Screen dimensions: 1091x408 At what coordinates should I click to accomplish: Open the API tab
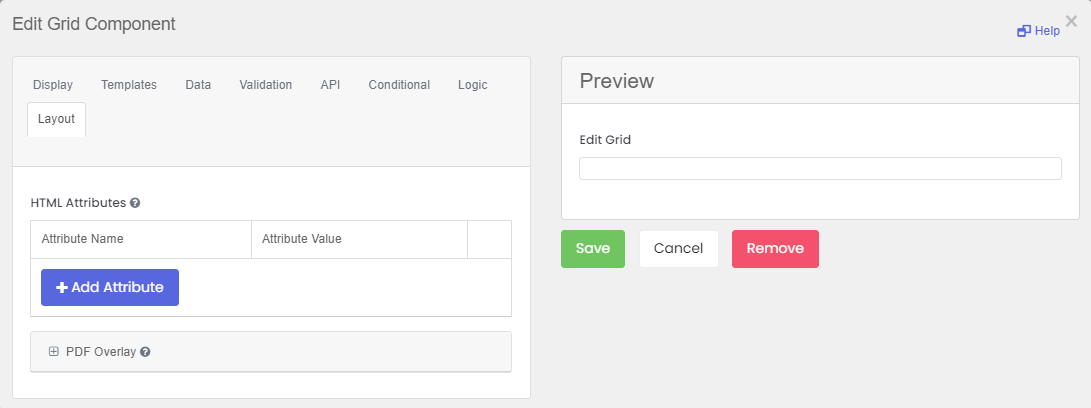pyautogui.click(x=330, y=85)
